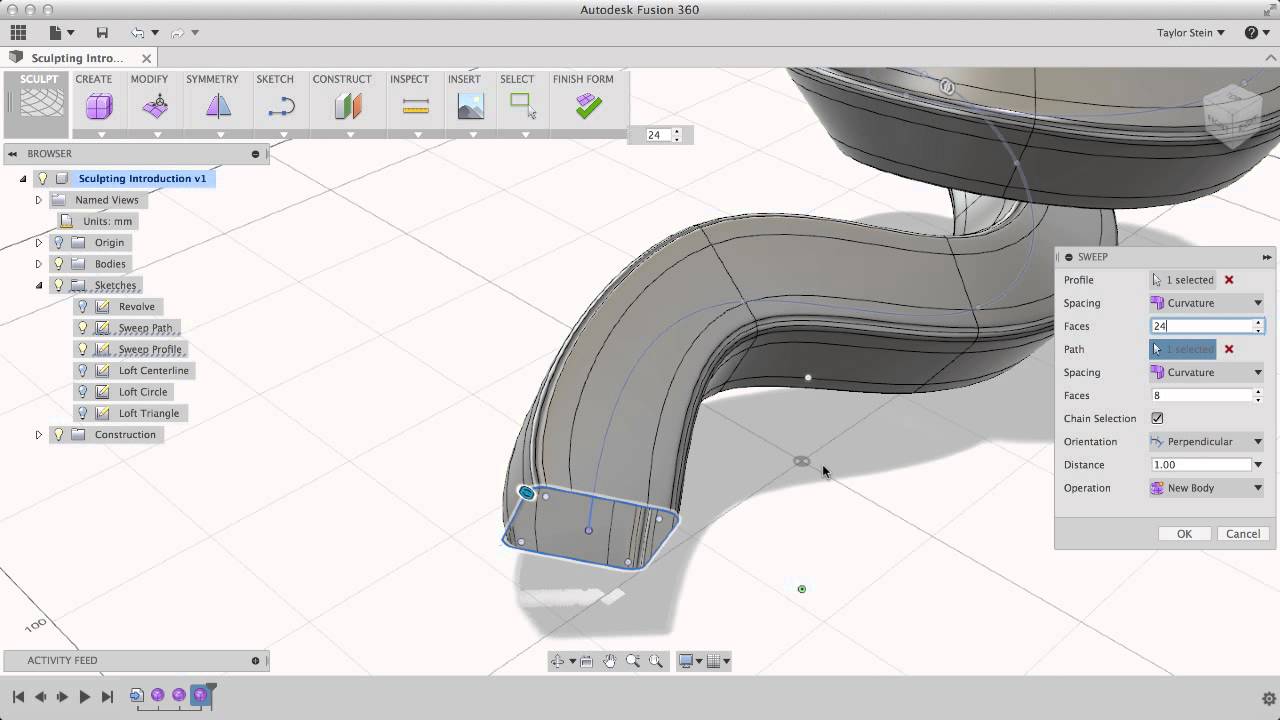Viewport: 1280px width, 720px height.
Task: Activate the Zoom magnifier tool
Action: (633, 661)
